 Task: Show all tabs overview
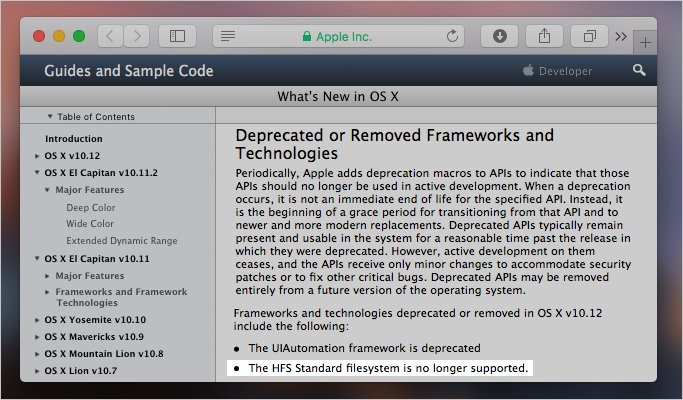pyautogui.click(x=589, y=36)
